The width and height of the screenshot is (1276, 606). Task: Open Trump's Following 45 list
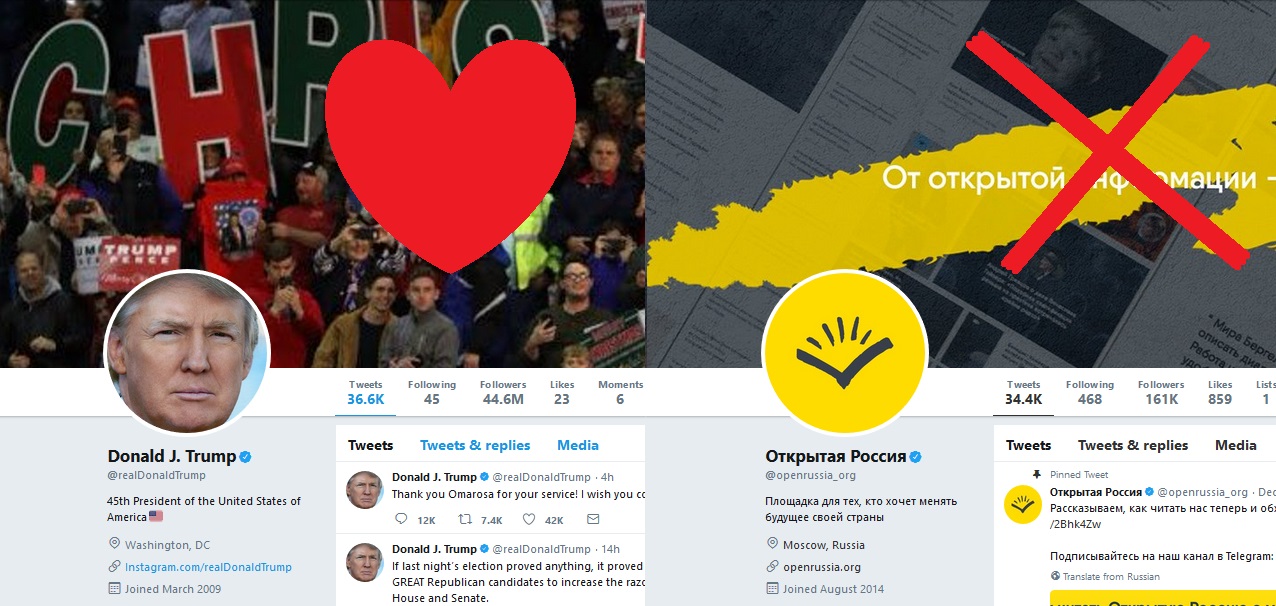pyautogui.click(x=432, y=392)
